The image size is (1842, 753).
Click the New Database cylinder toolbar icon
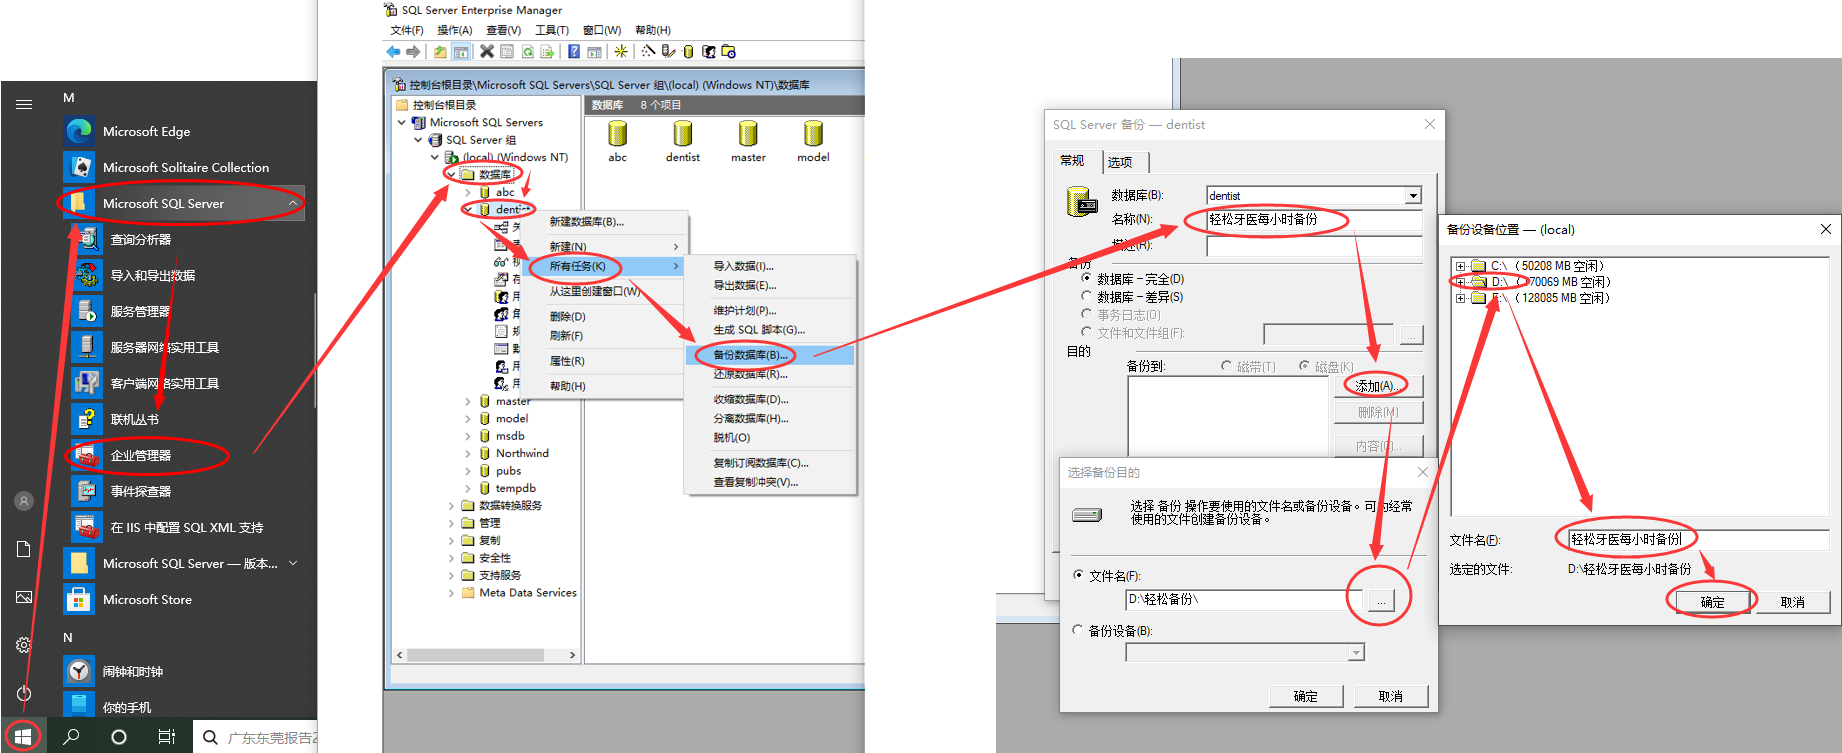[x=688, y=52]
